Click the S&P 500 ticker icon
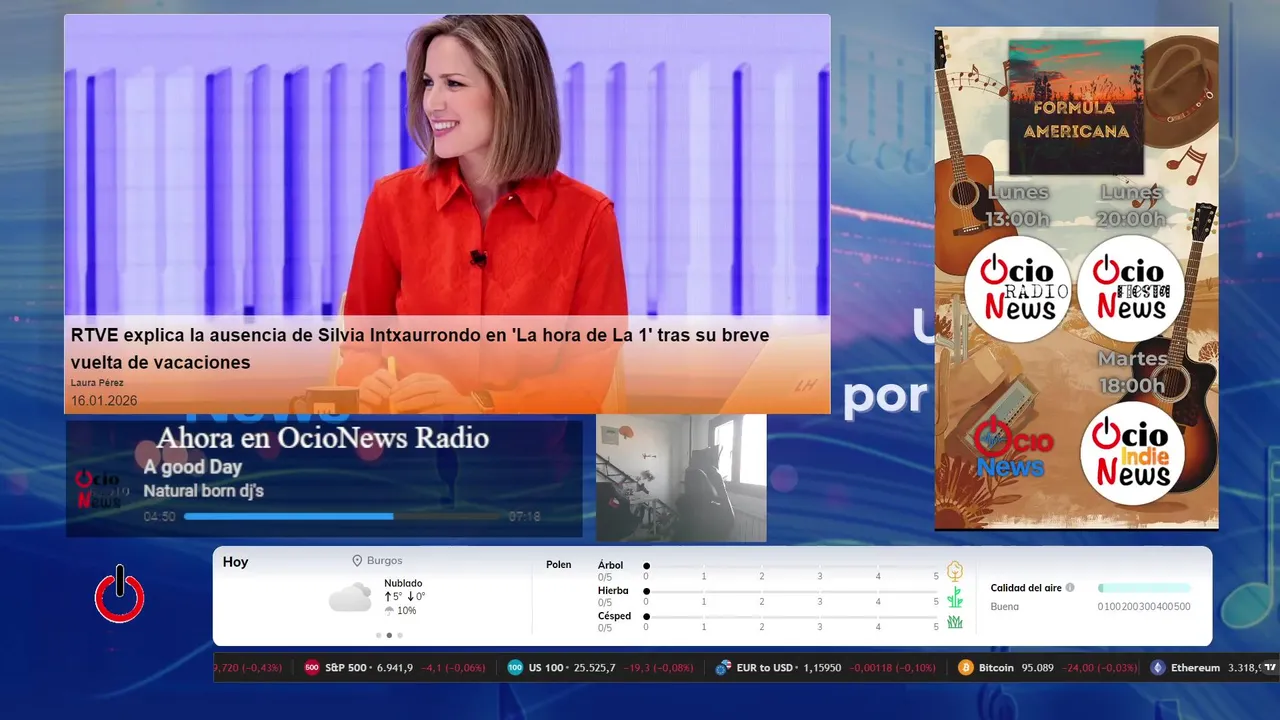 312,667
